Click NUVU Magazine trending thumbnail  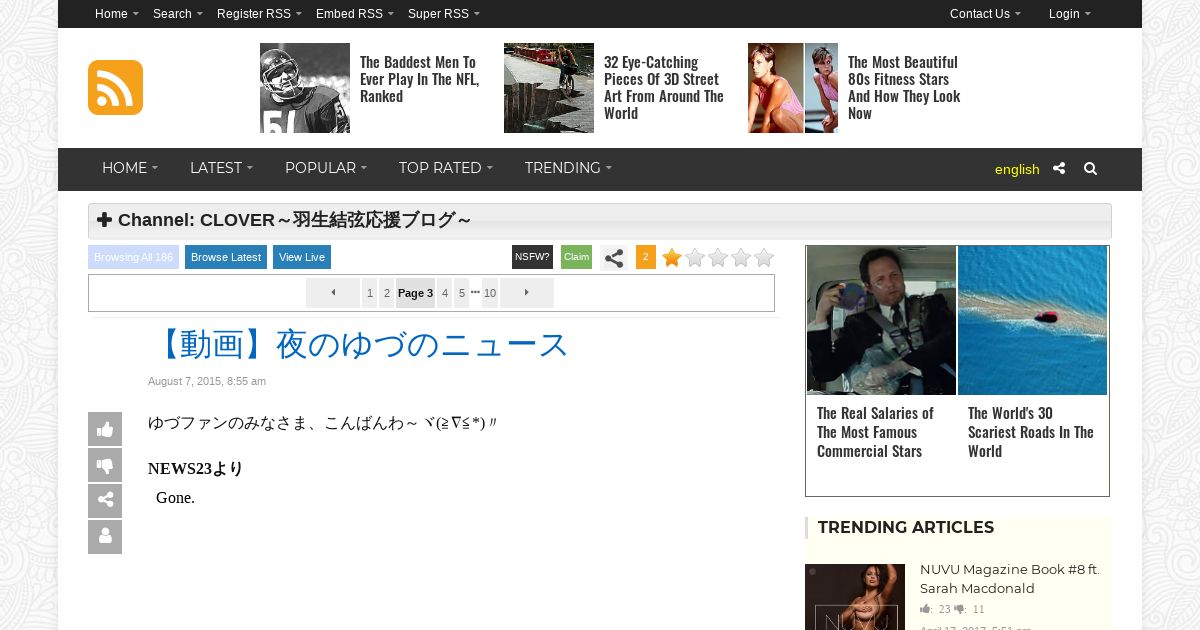pos(855,597)
